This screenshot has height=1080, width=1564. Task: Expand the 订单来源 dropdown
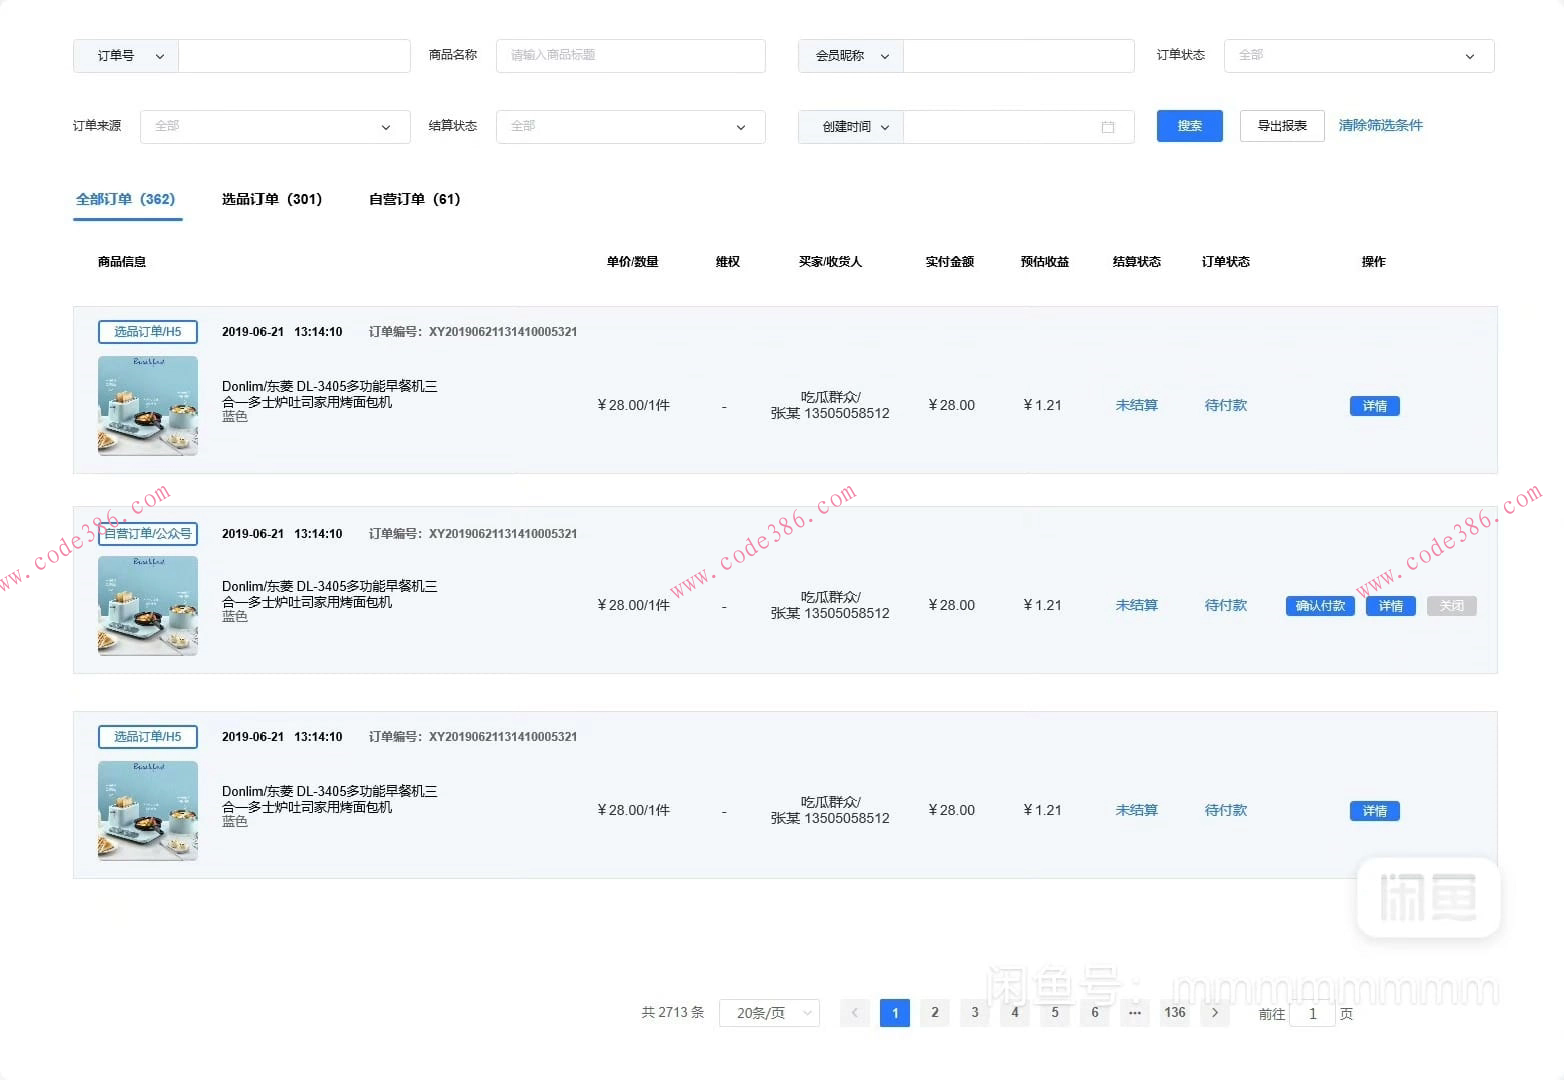coord(275,127)
